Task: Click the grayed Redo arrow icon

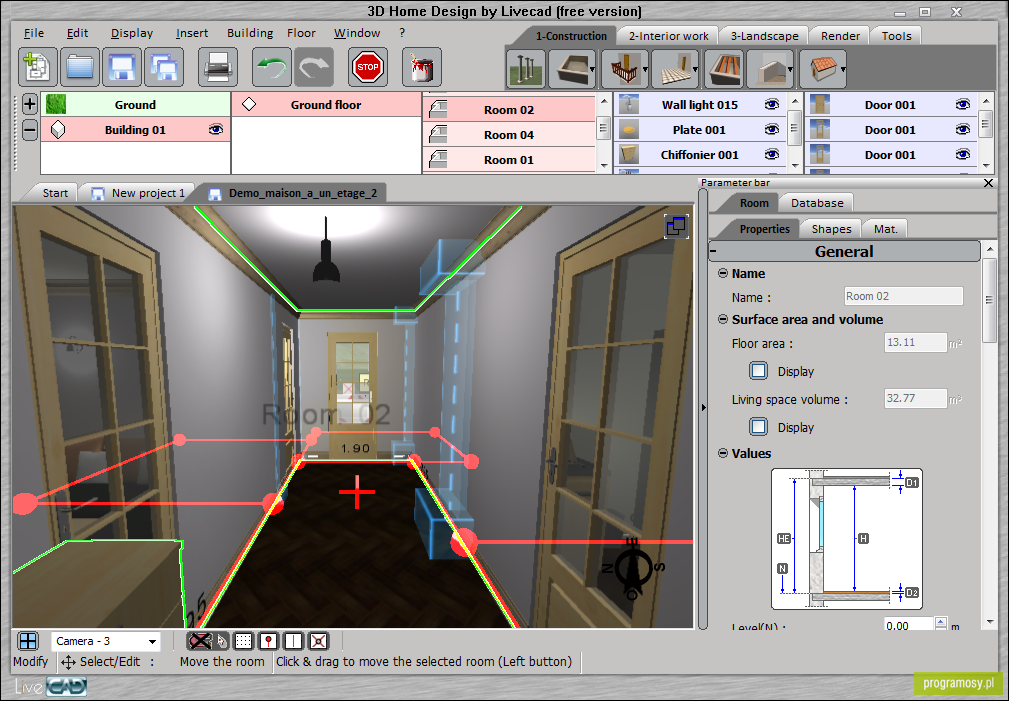Action: 314,67
